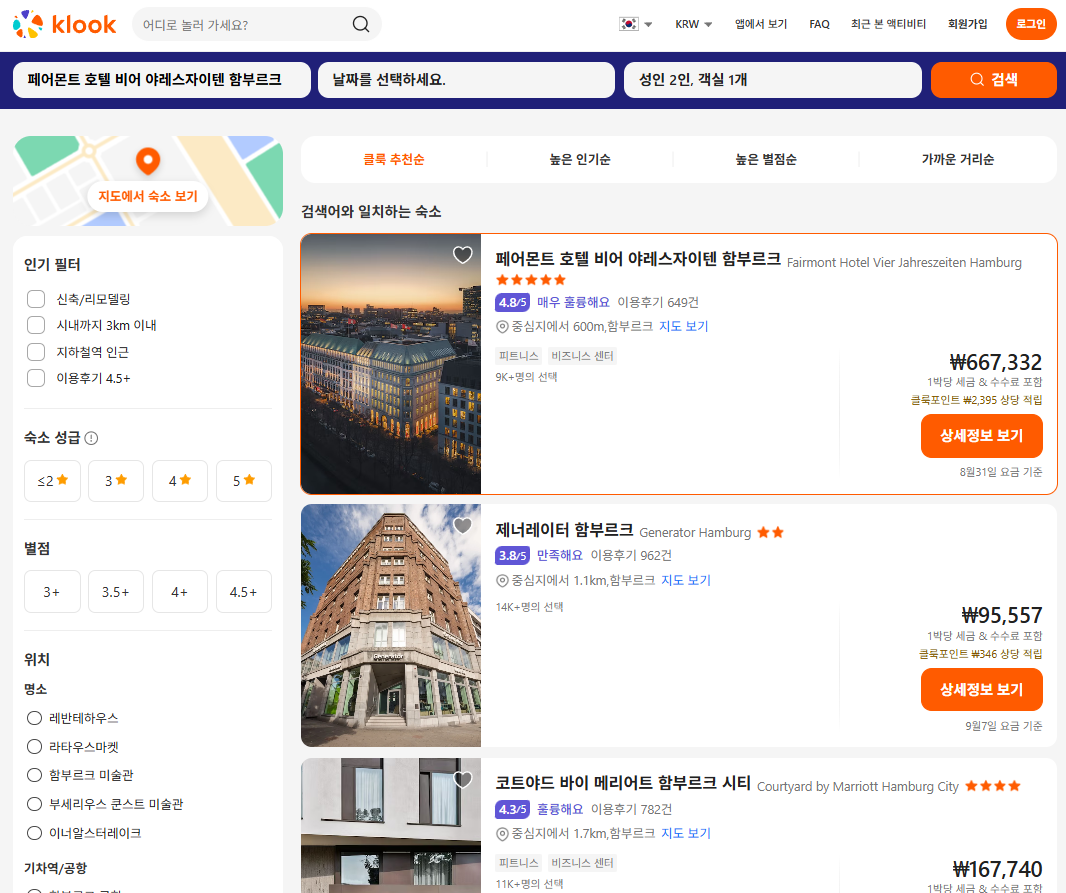Open the KRW currency dropdown

tap(693, 24)
